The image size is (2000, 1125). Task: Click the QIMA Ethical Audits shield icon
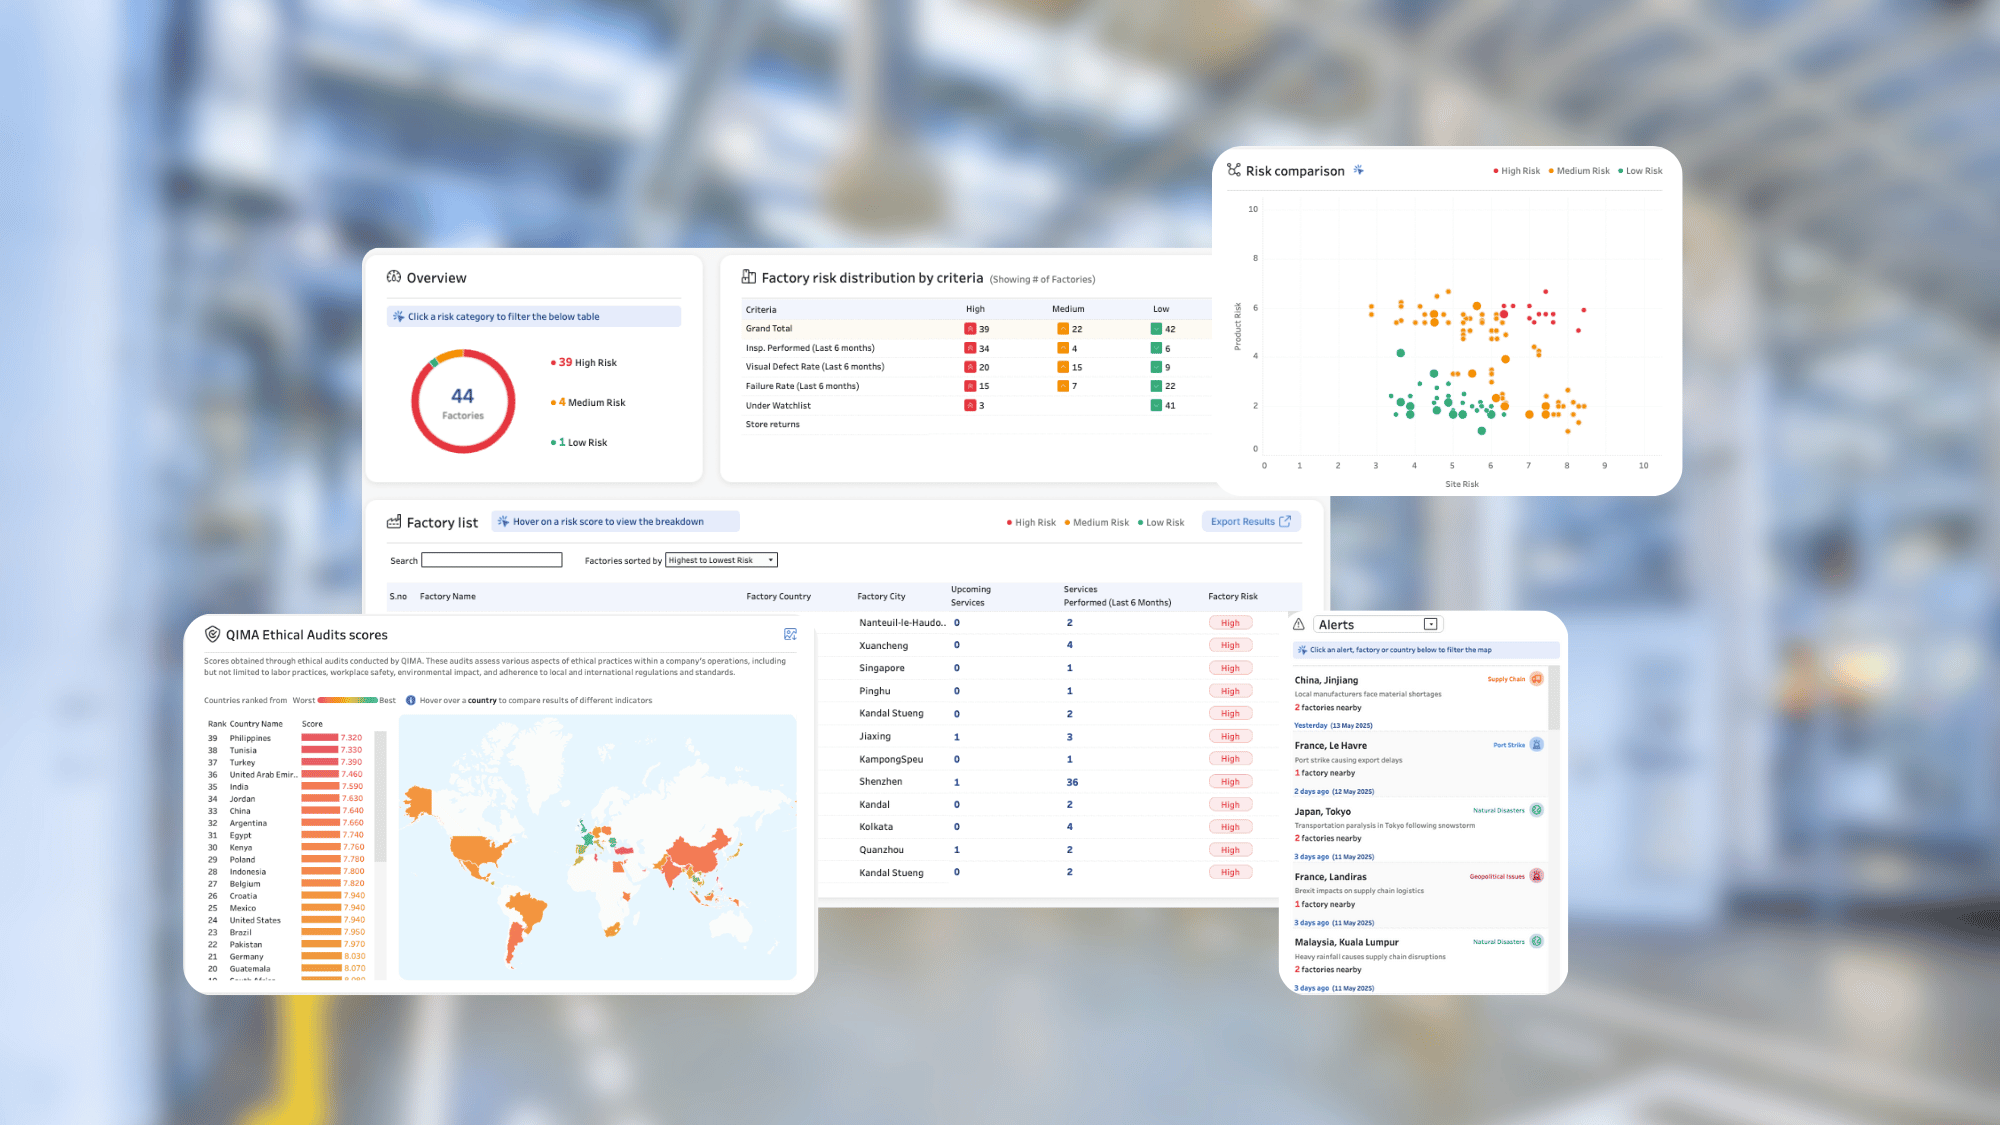tap(212, 633)
